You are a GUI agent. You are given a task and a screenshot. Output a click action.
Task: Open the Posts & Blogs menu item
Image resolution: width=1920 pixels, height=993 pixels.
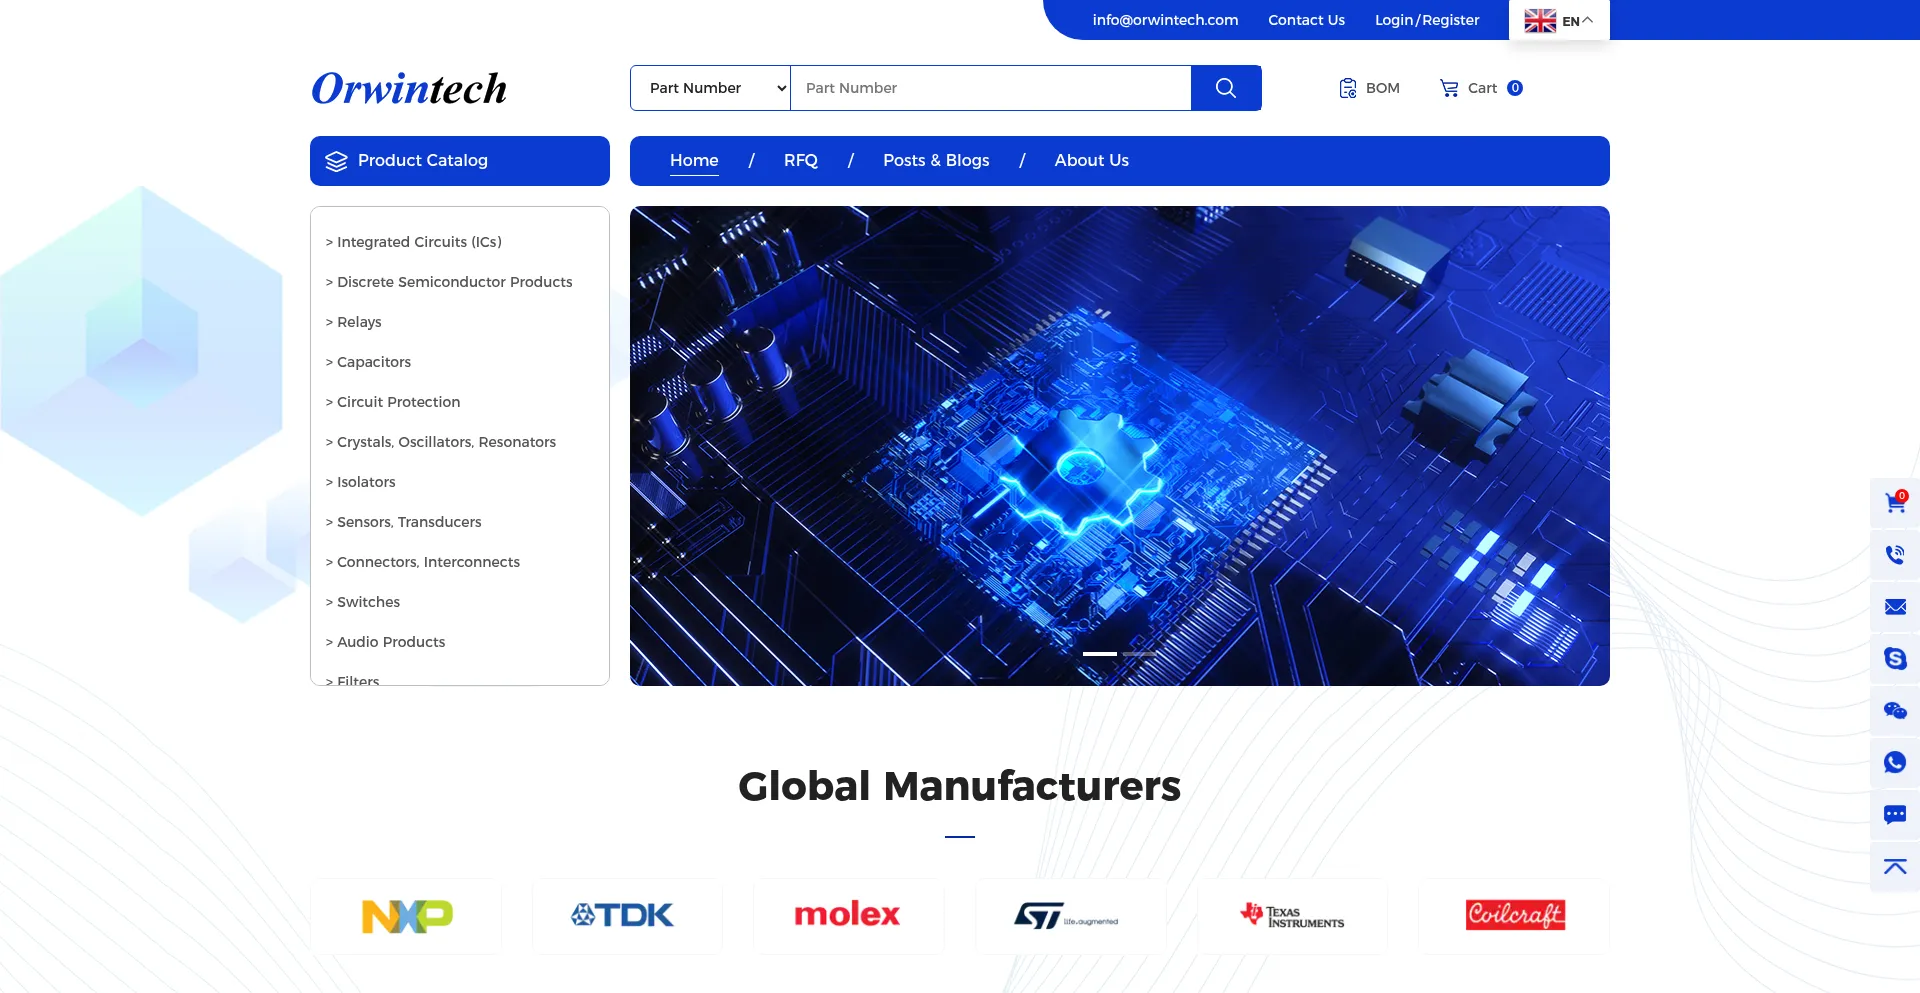click(936, 161)
